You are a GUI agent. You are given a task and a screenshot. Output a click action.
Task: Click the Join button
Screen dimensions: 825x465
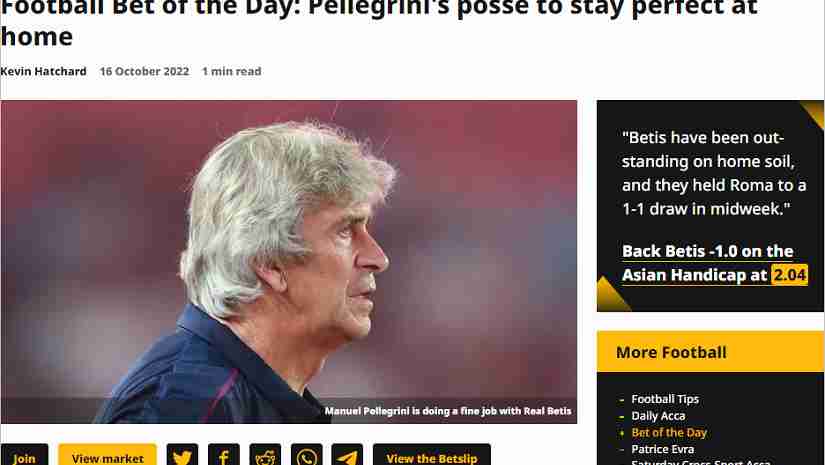[24, 456]
